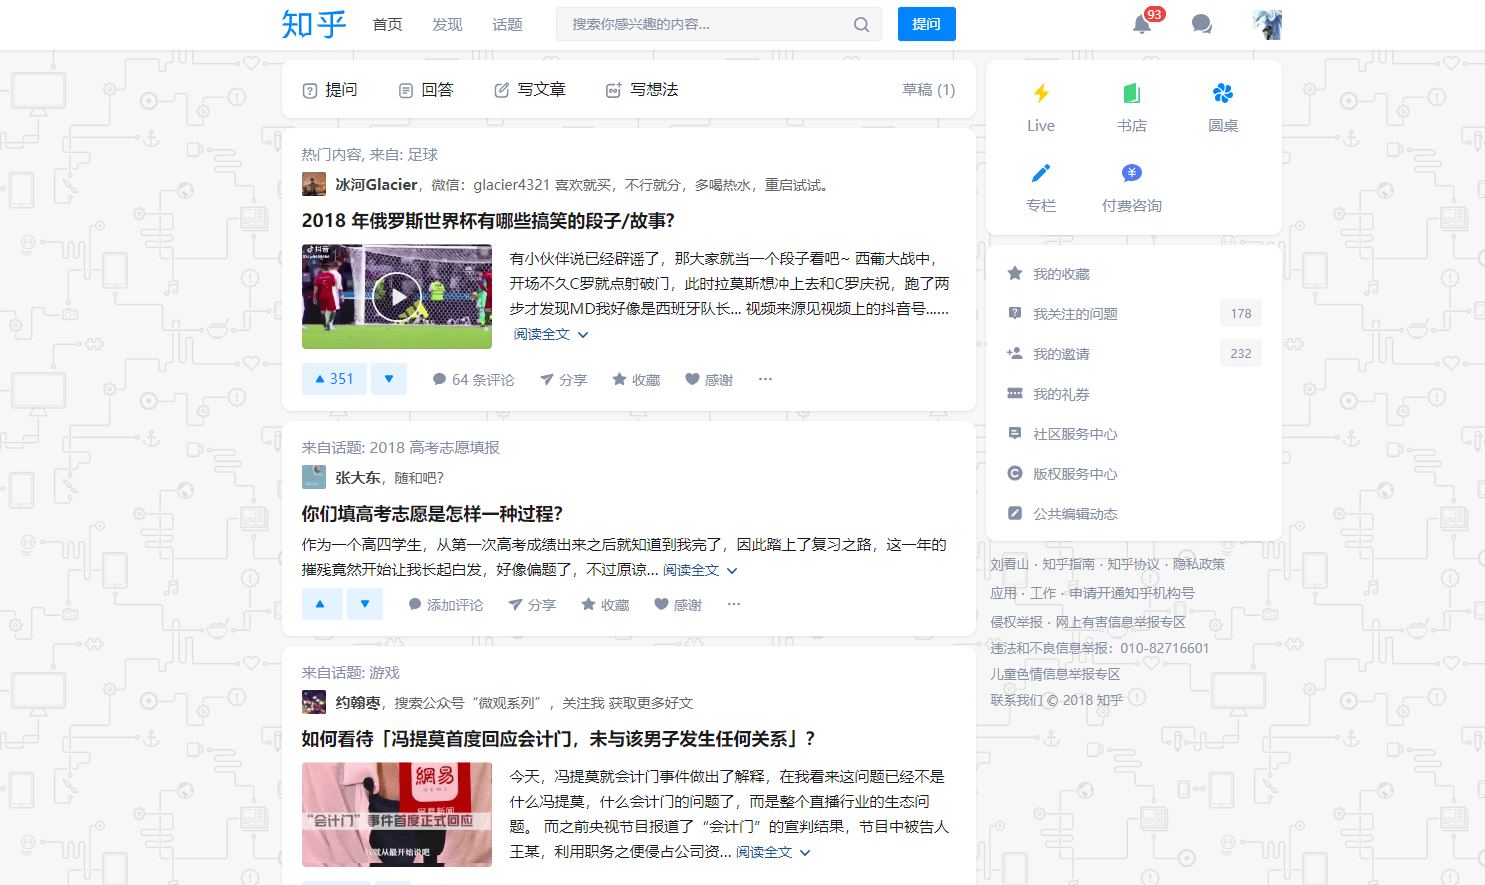Open the 专栏 column writing section

tap(1040, 188)
